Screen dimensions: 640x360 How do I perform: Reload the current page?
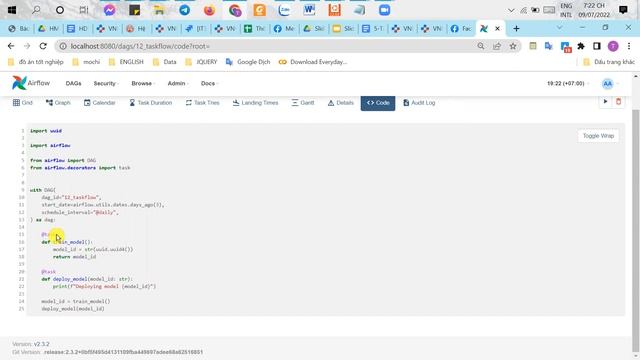[x=43, y=46]
